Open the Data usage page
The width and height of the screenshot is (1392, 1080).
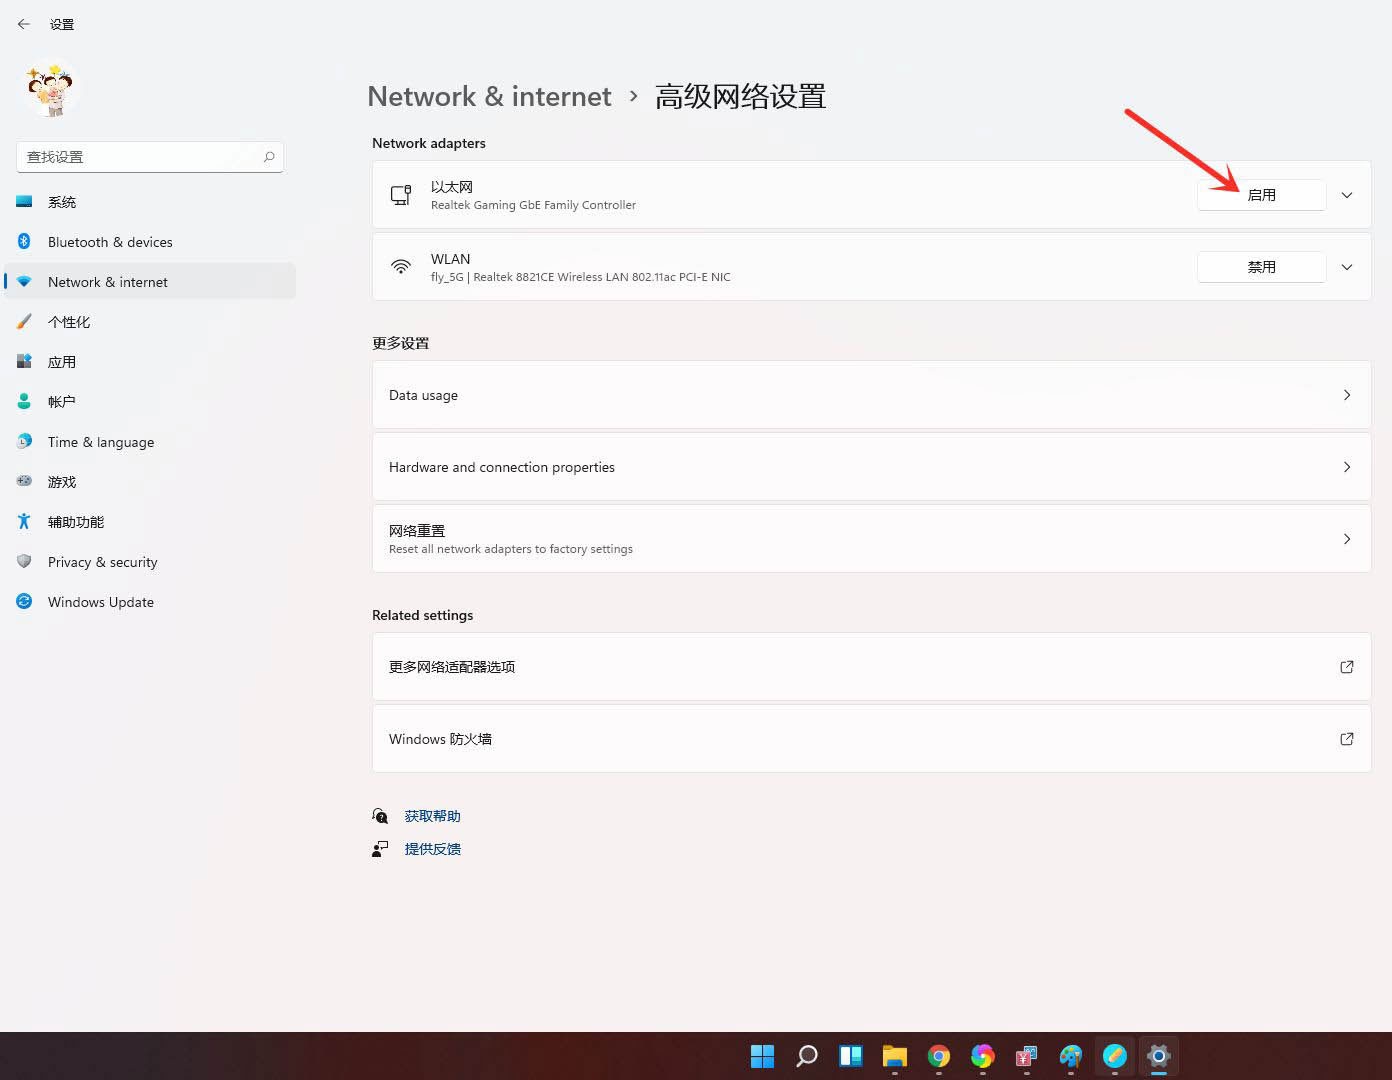click(x=870, y=394)
